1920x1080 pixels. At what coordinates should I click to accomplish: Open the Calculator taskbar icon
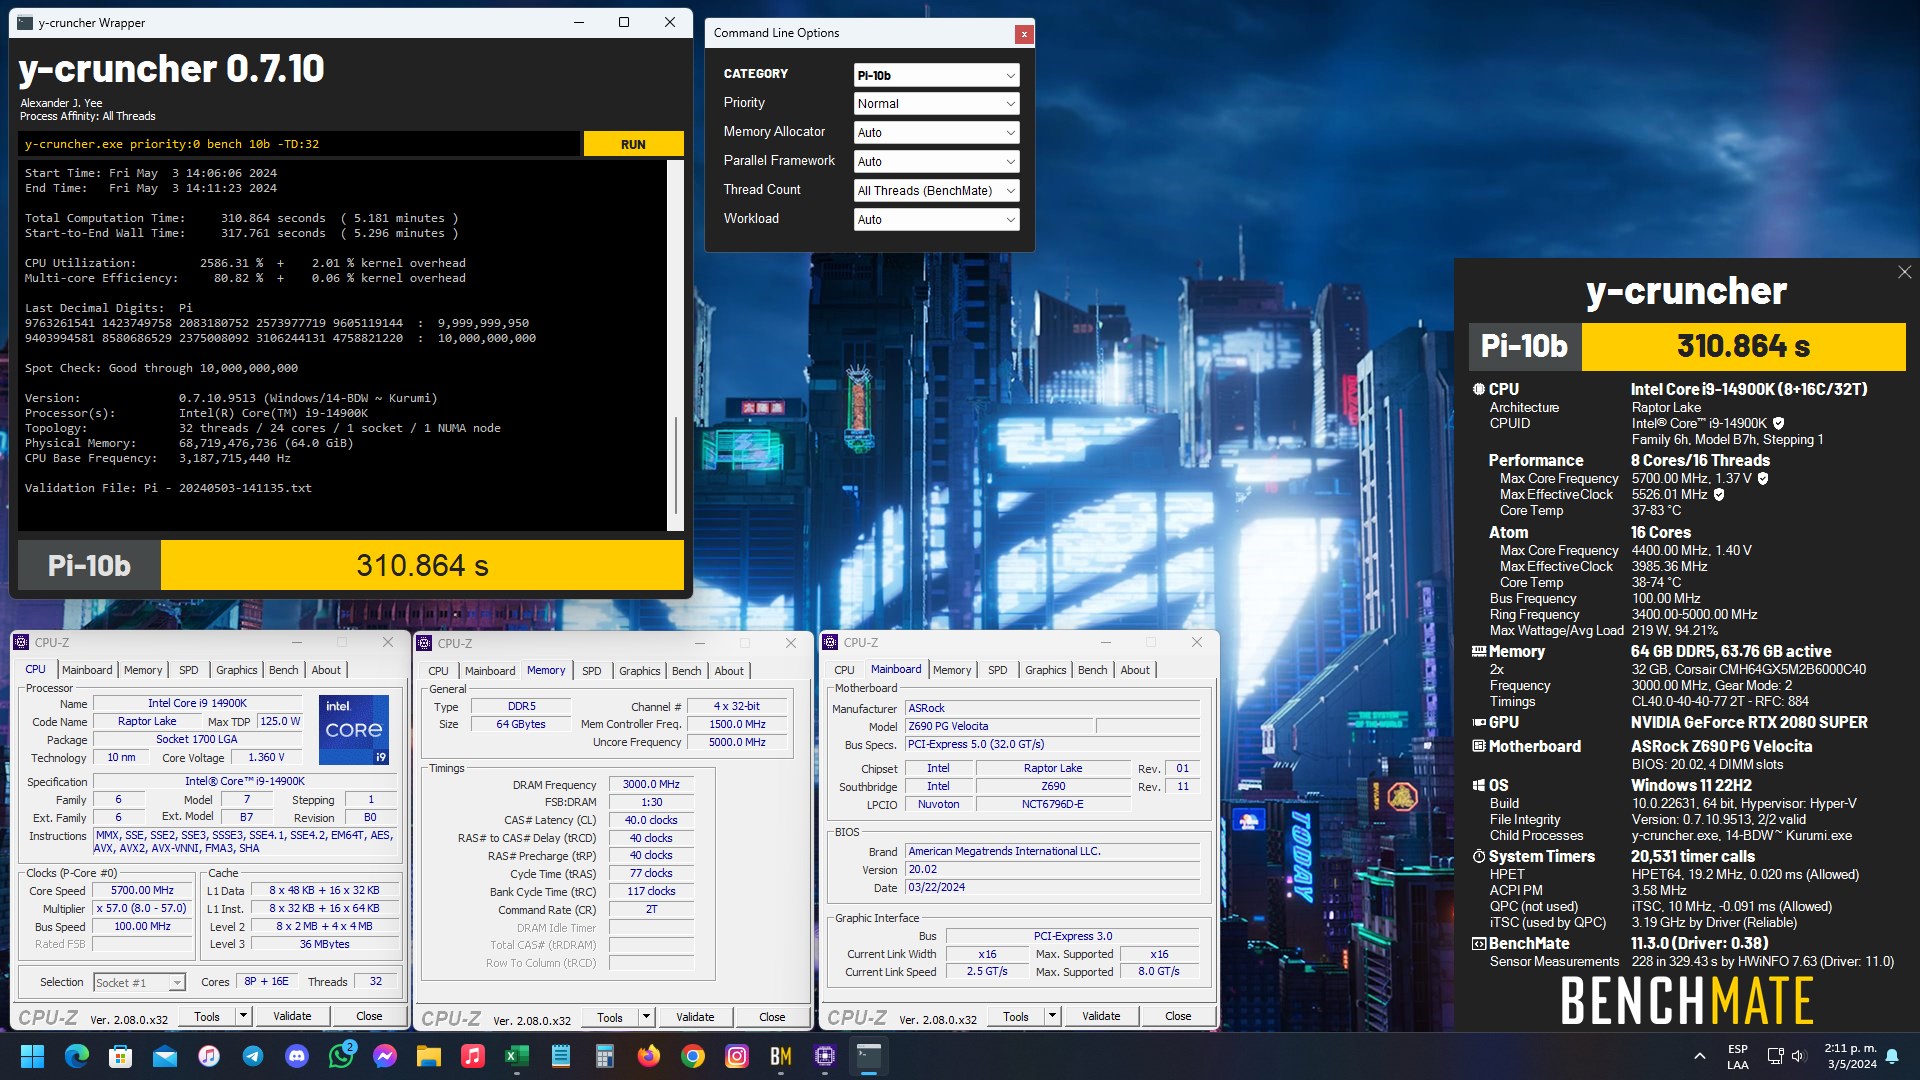point(605,1056)
